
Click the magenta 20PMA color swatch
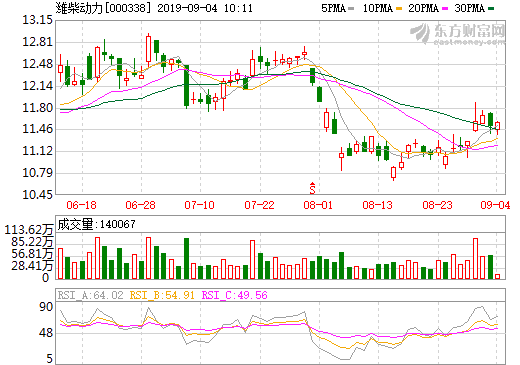click(445, 9)
